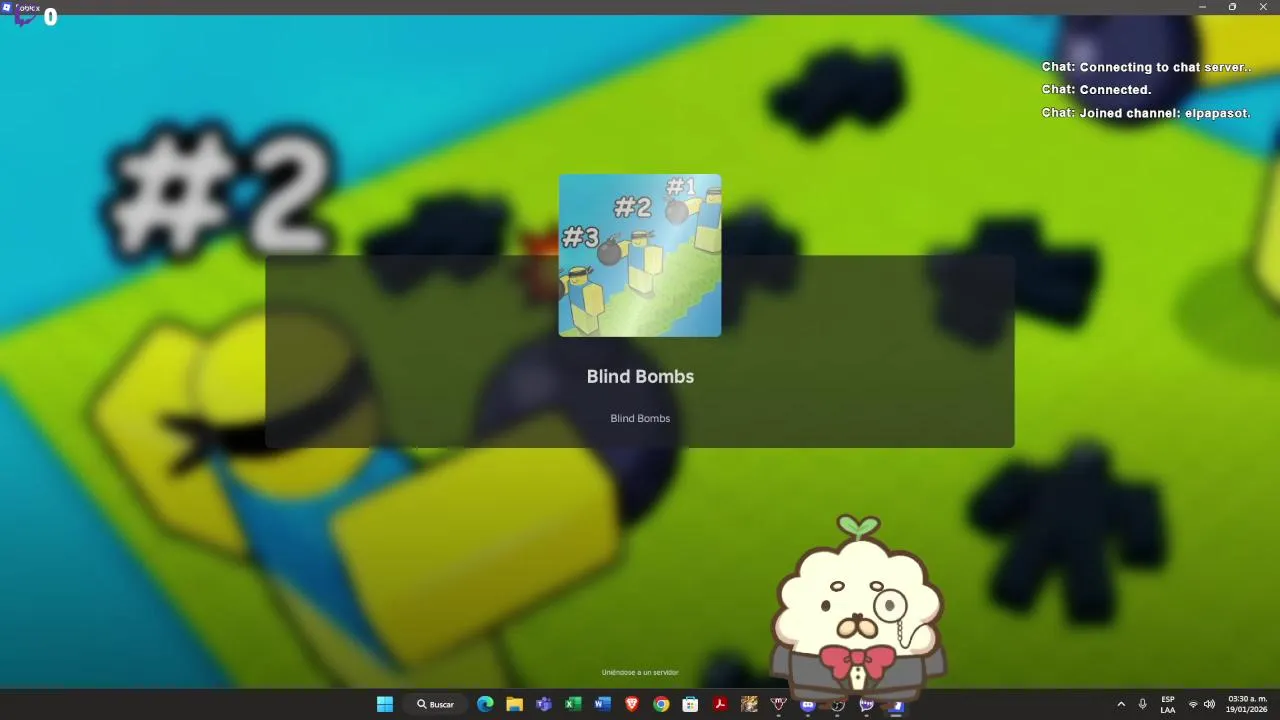Launch Excel from the taskbar
Screen dimensions: 1280x720
573,704
